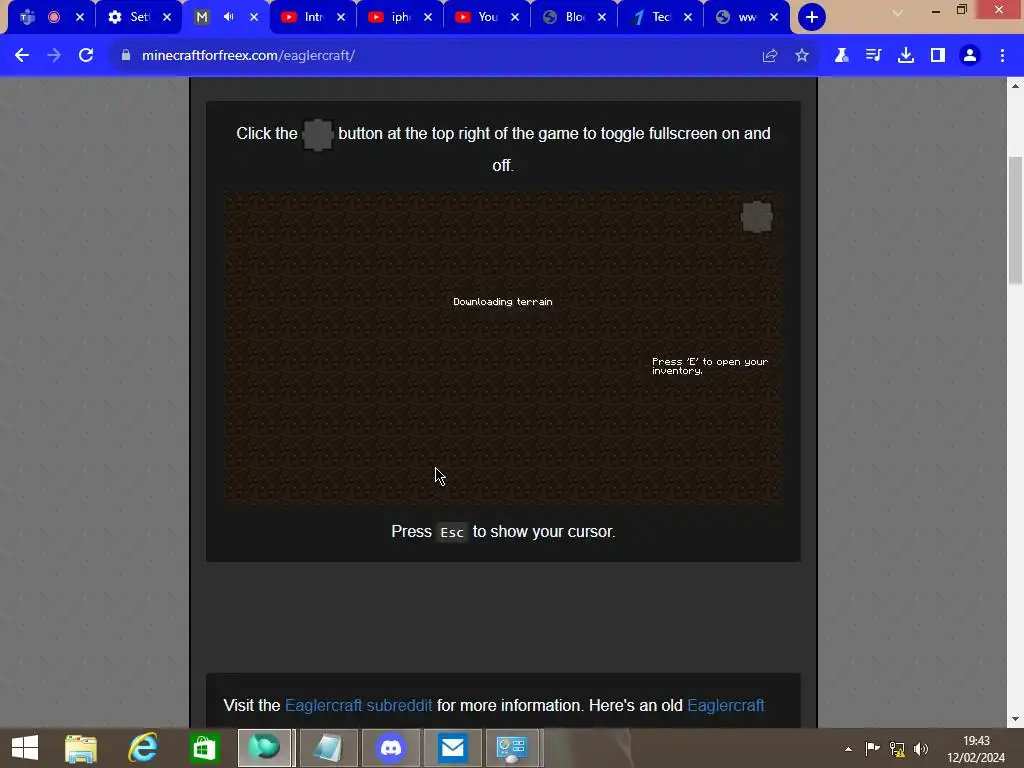Open the Control Panel taskbar icon
1024x768 pixels.
(x=513, y=748)
